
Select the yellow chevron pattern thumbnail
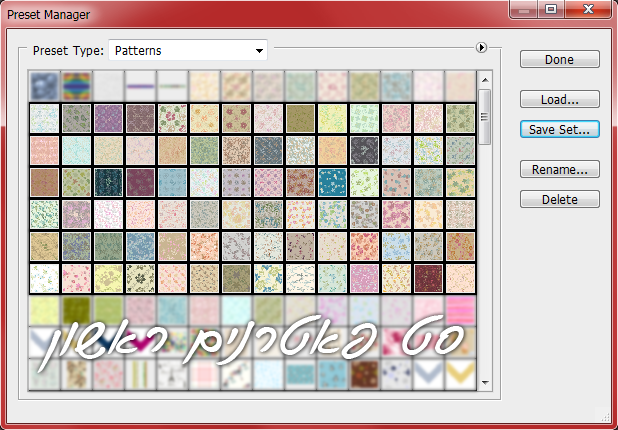tap(460, 374)
